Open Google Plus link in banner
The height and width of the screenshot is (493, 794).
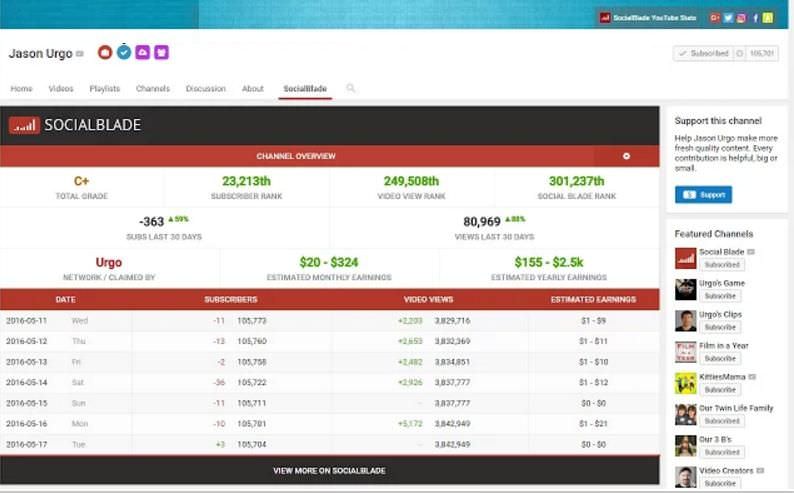click(714, 18)
